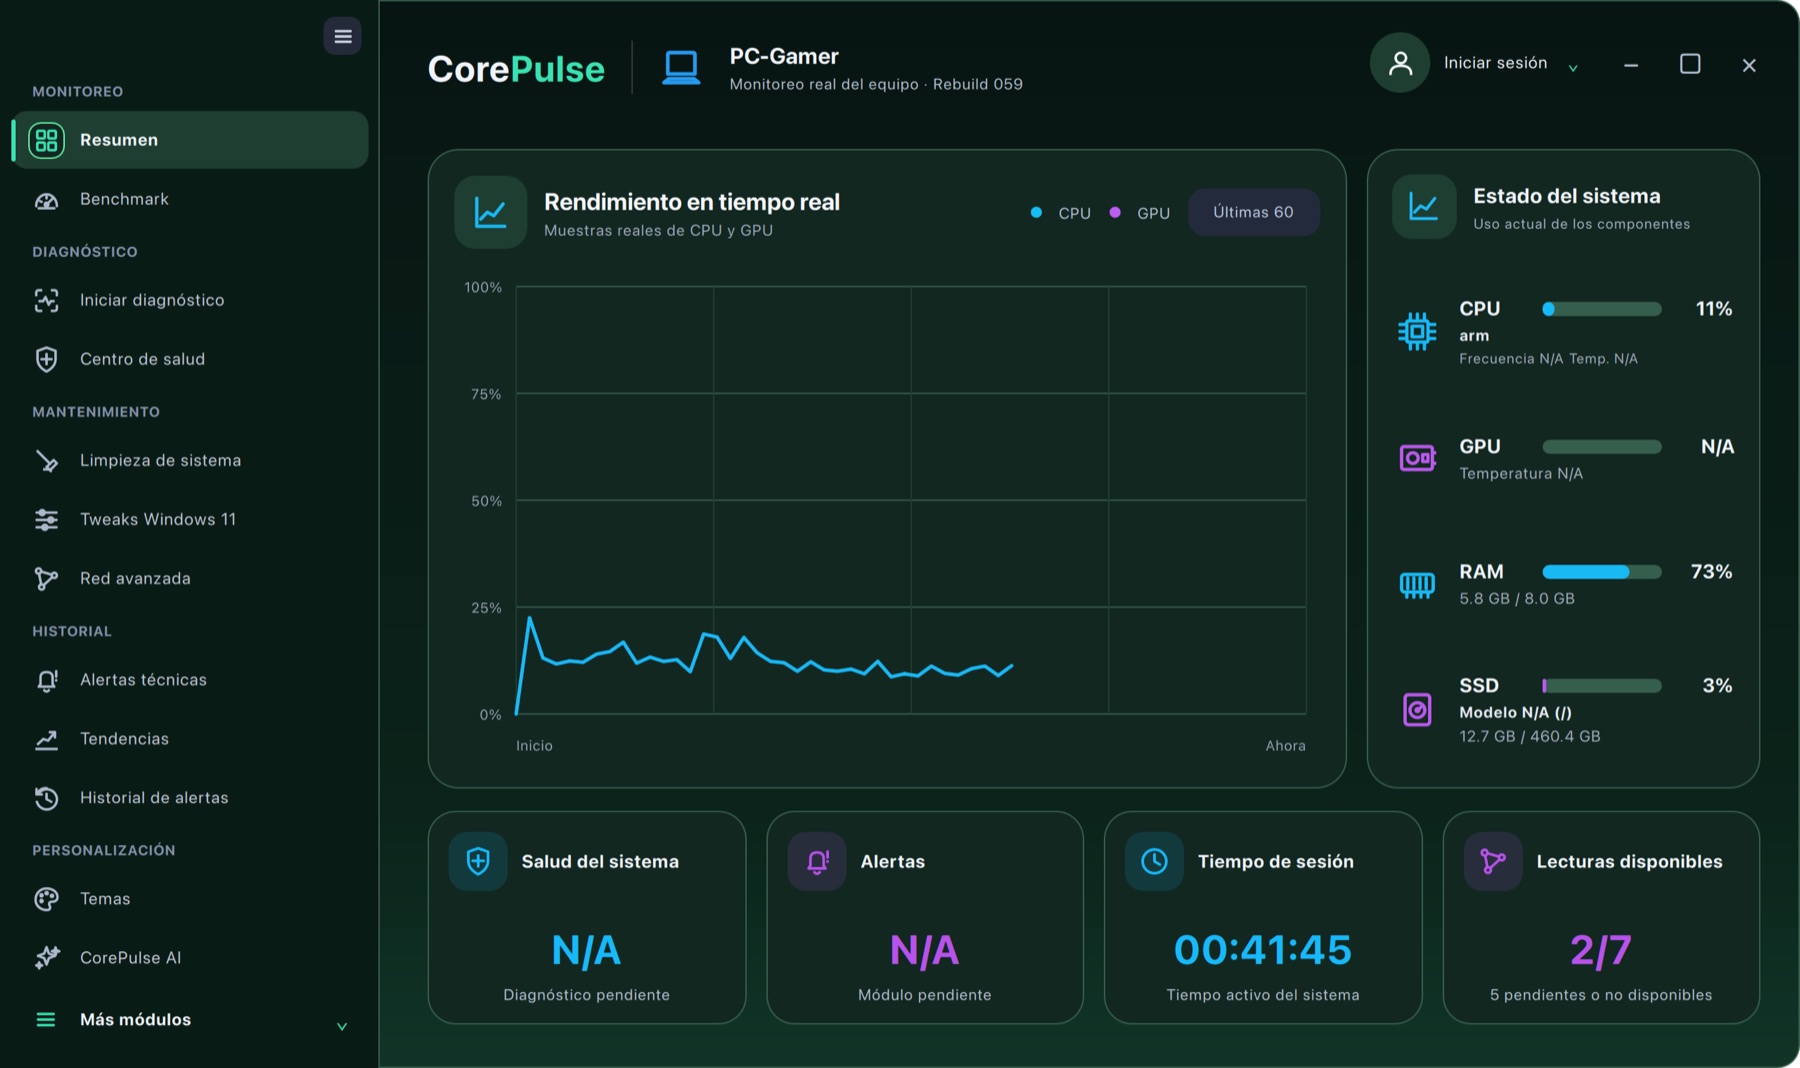Open Tweaks Windows 11 label

pos(158,519)
